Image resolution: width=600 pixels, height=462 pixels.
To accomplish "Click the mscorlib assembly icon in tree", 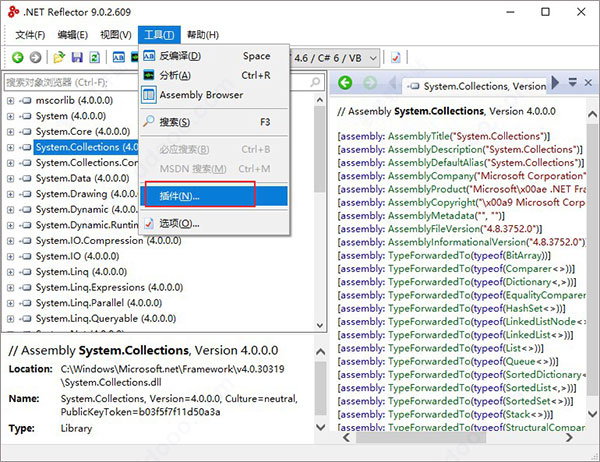I will click(25, 101).
